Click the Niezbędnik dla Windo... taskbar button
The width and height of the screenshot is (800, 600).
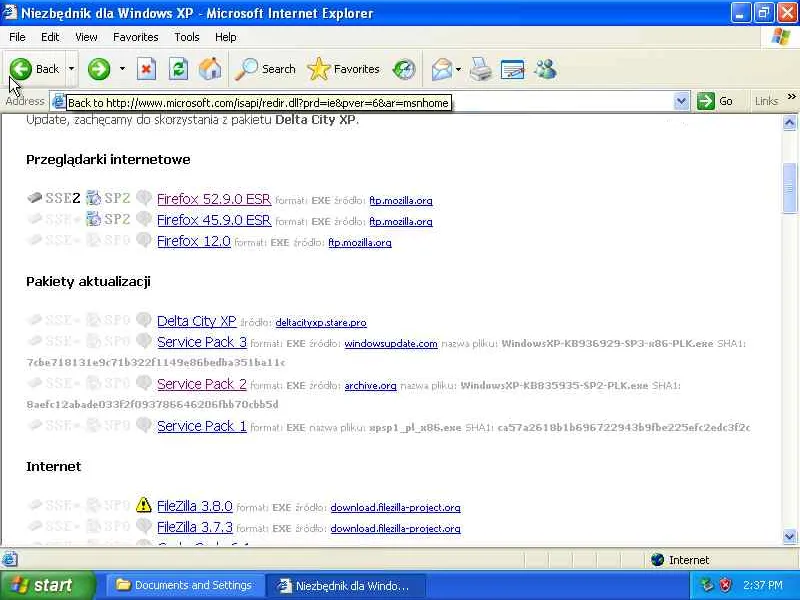tap(345, 585)
